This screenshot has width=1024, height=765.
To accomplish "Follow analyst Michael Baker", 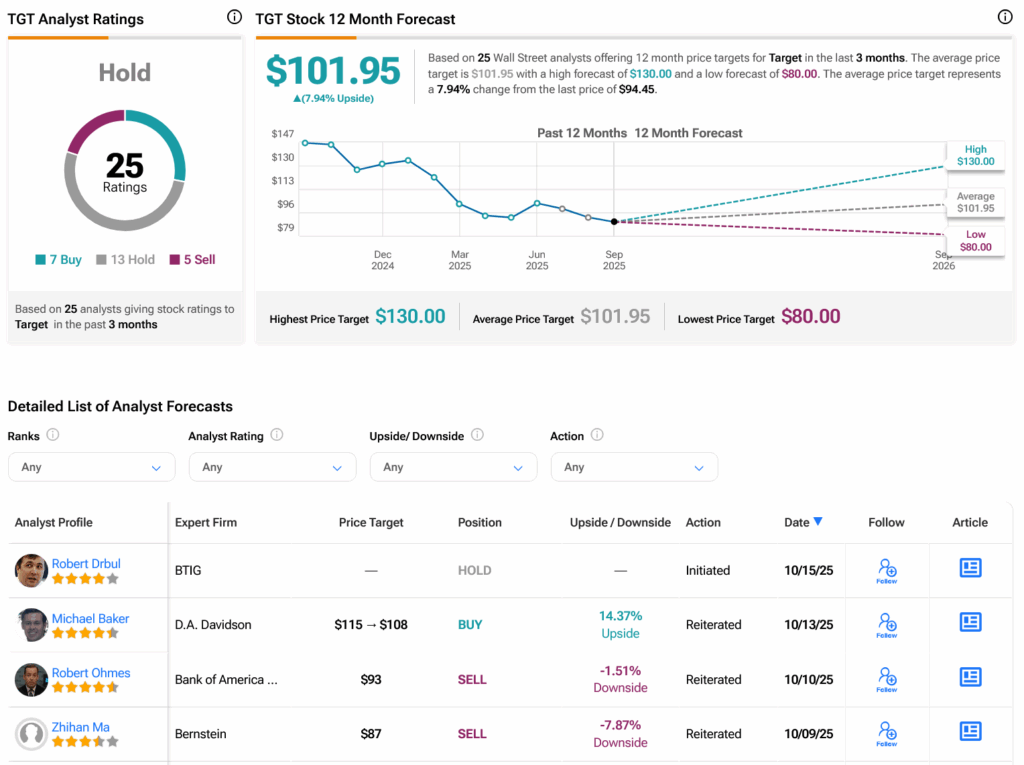I will point(887,624).
